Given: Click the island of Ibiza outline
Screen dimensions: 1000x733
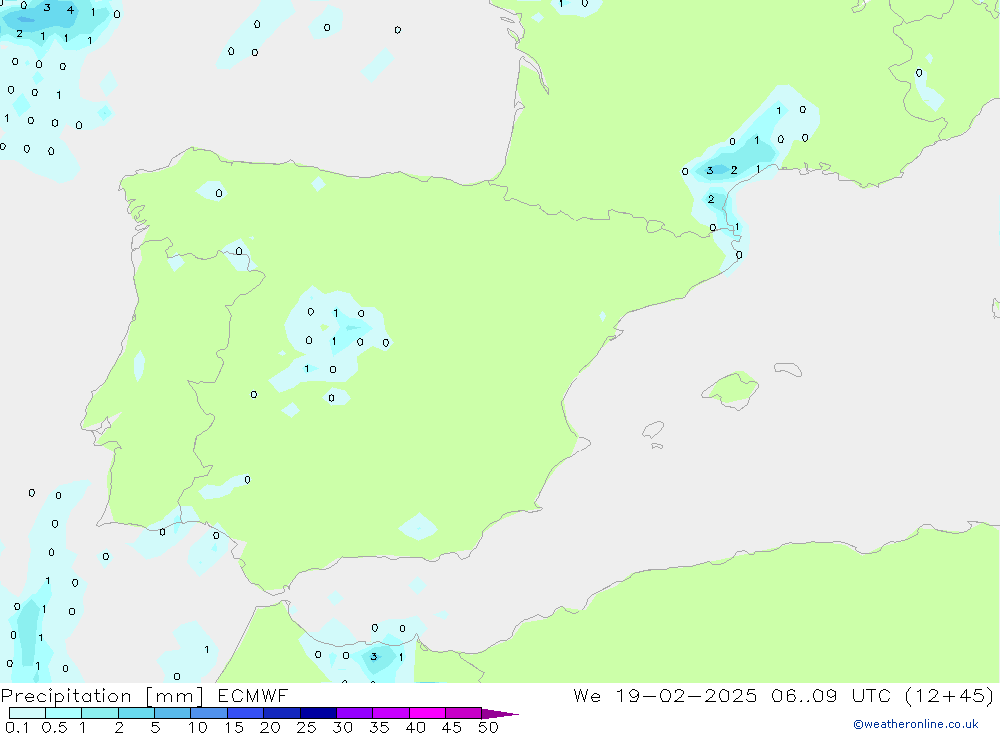Looking at the screenshot, I should [x=653, y=429].
